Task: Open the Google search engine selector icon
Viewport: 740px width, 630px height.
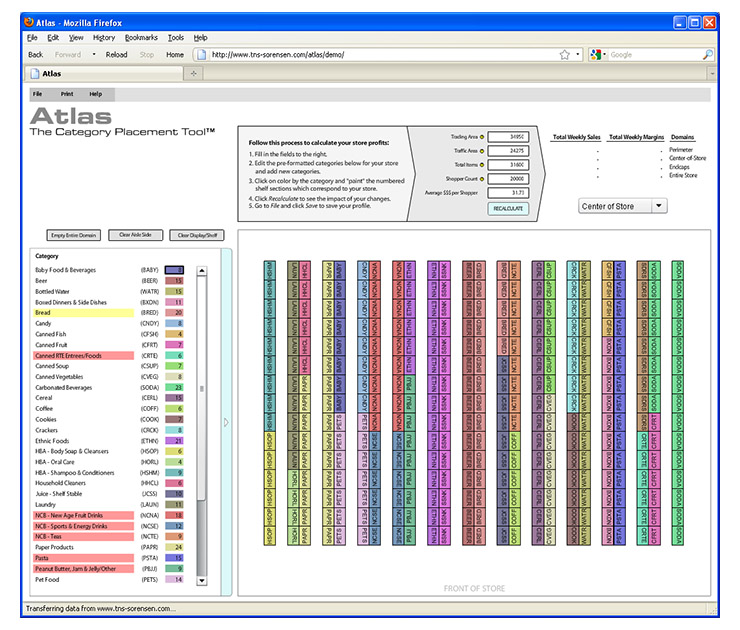Action: (x=596, y=55)
